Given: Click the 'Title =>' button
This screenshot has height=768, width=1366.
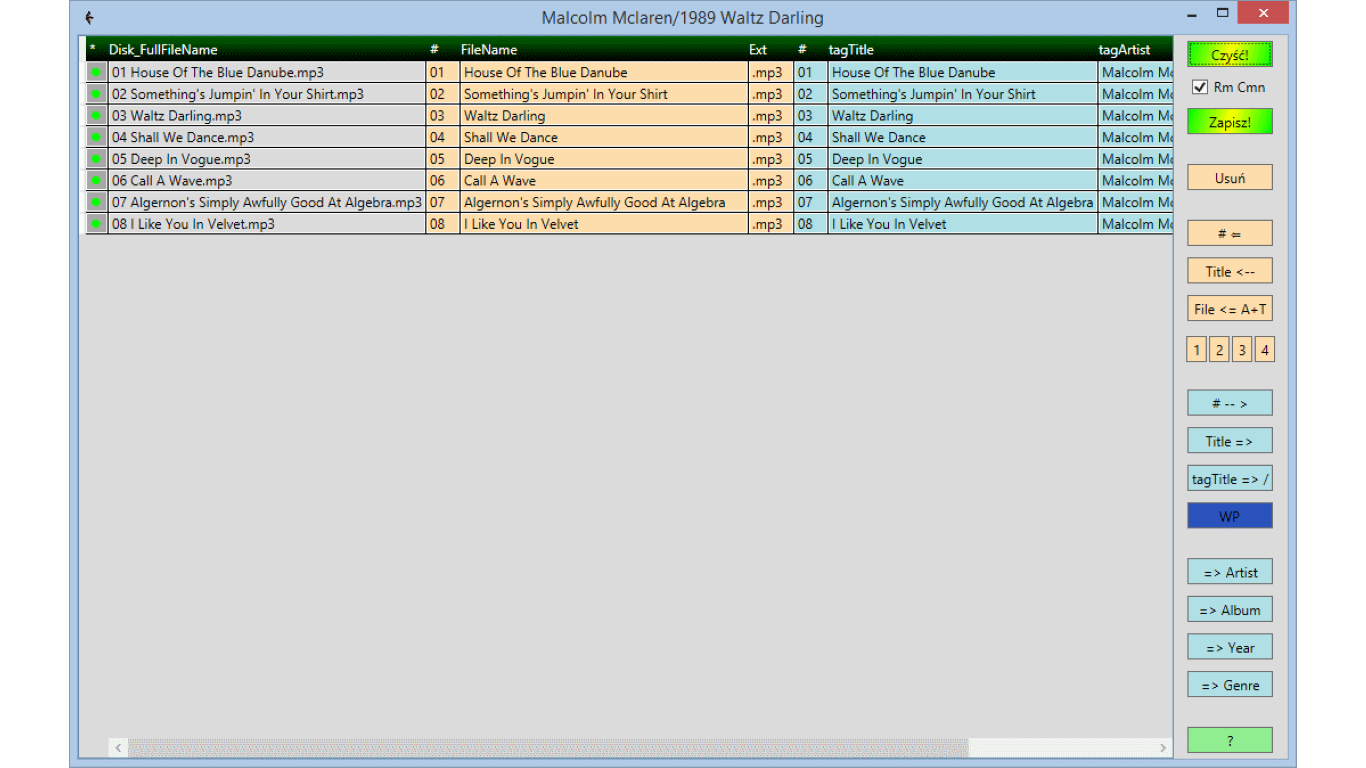Looking at the screenshot, I should (x=1230, y=441).
